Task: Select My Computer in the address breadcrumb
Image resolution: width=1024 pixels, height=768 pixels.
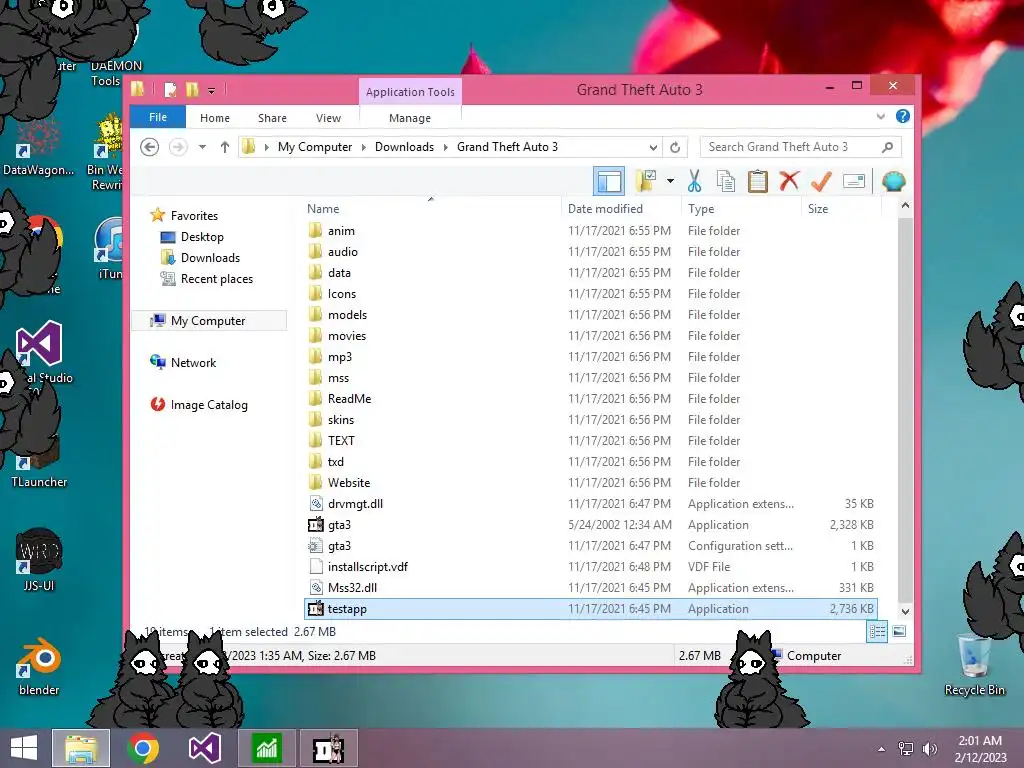Action: pyautogui.click(x=315, y=147)
